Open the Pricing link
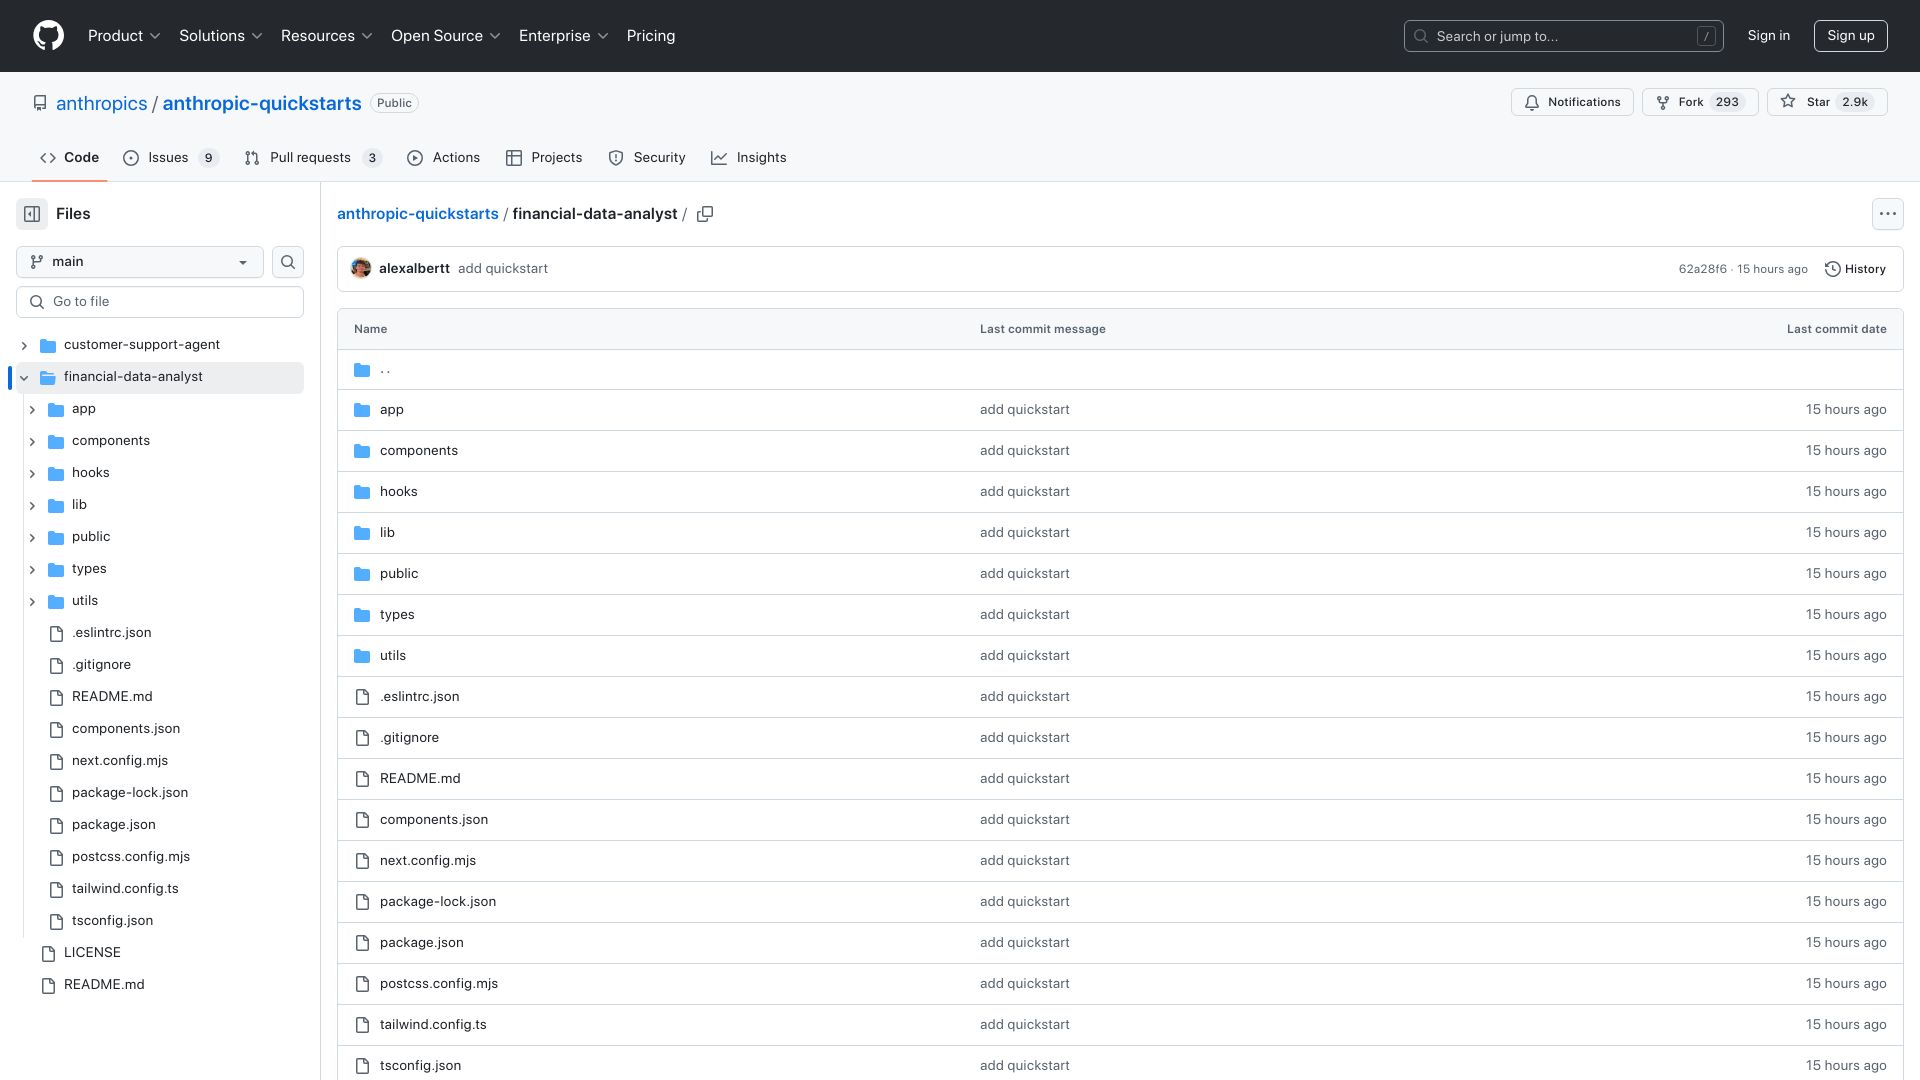 click(651, 36)
